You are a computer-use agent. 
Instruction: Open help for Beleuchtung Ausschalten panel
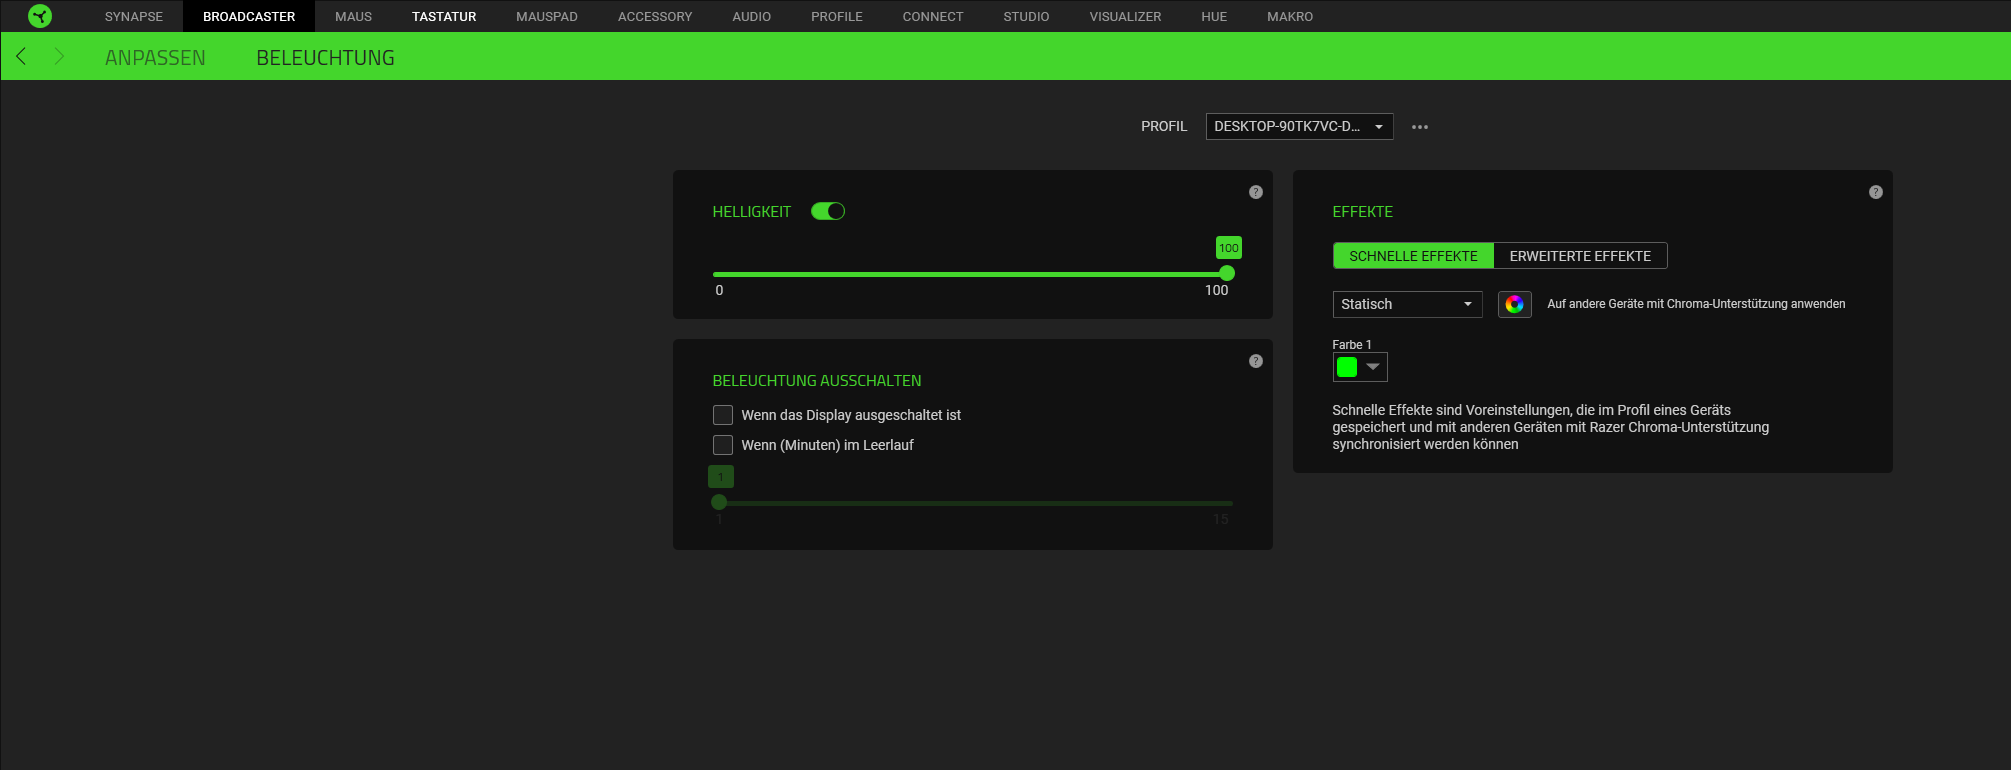point(1256,361)
